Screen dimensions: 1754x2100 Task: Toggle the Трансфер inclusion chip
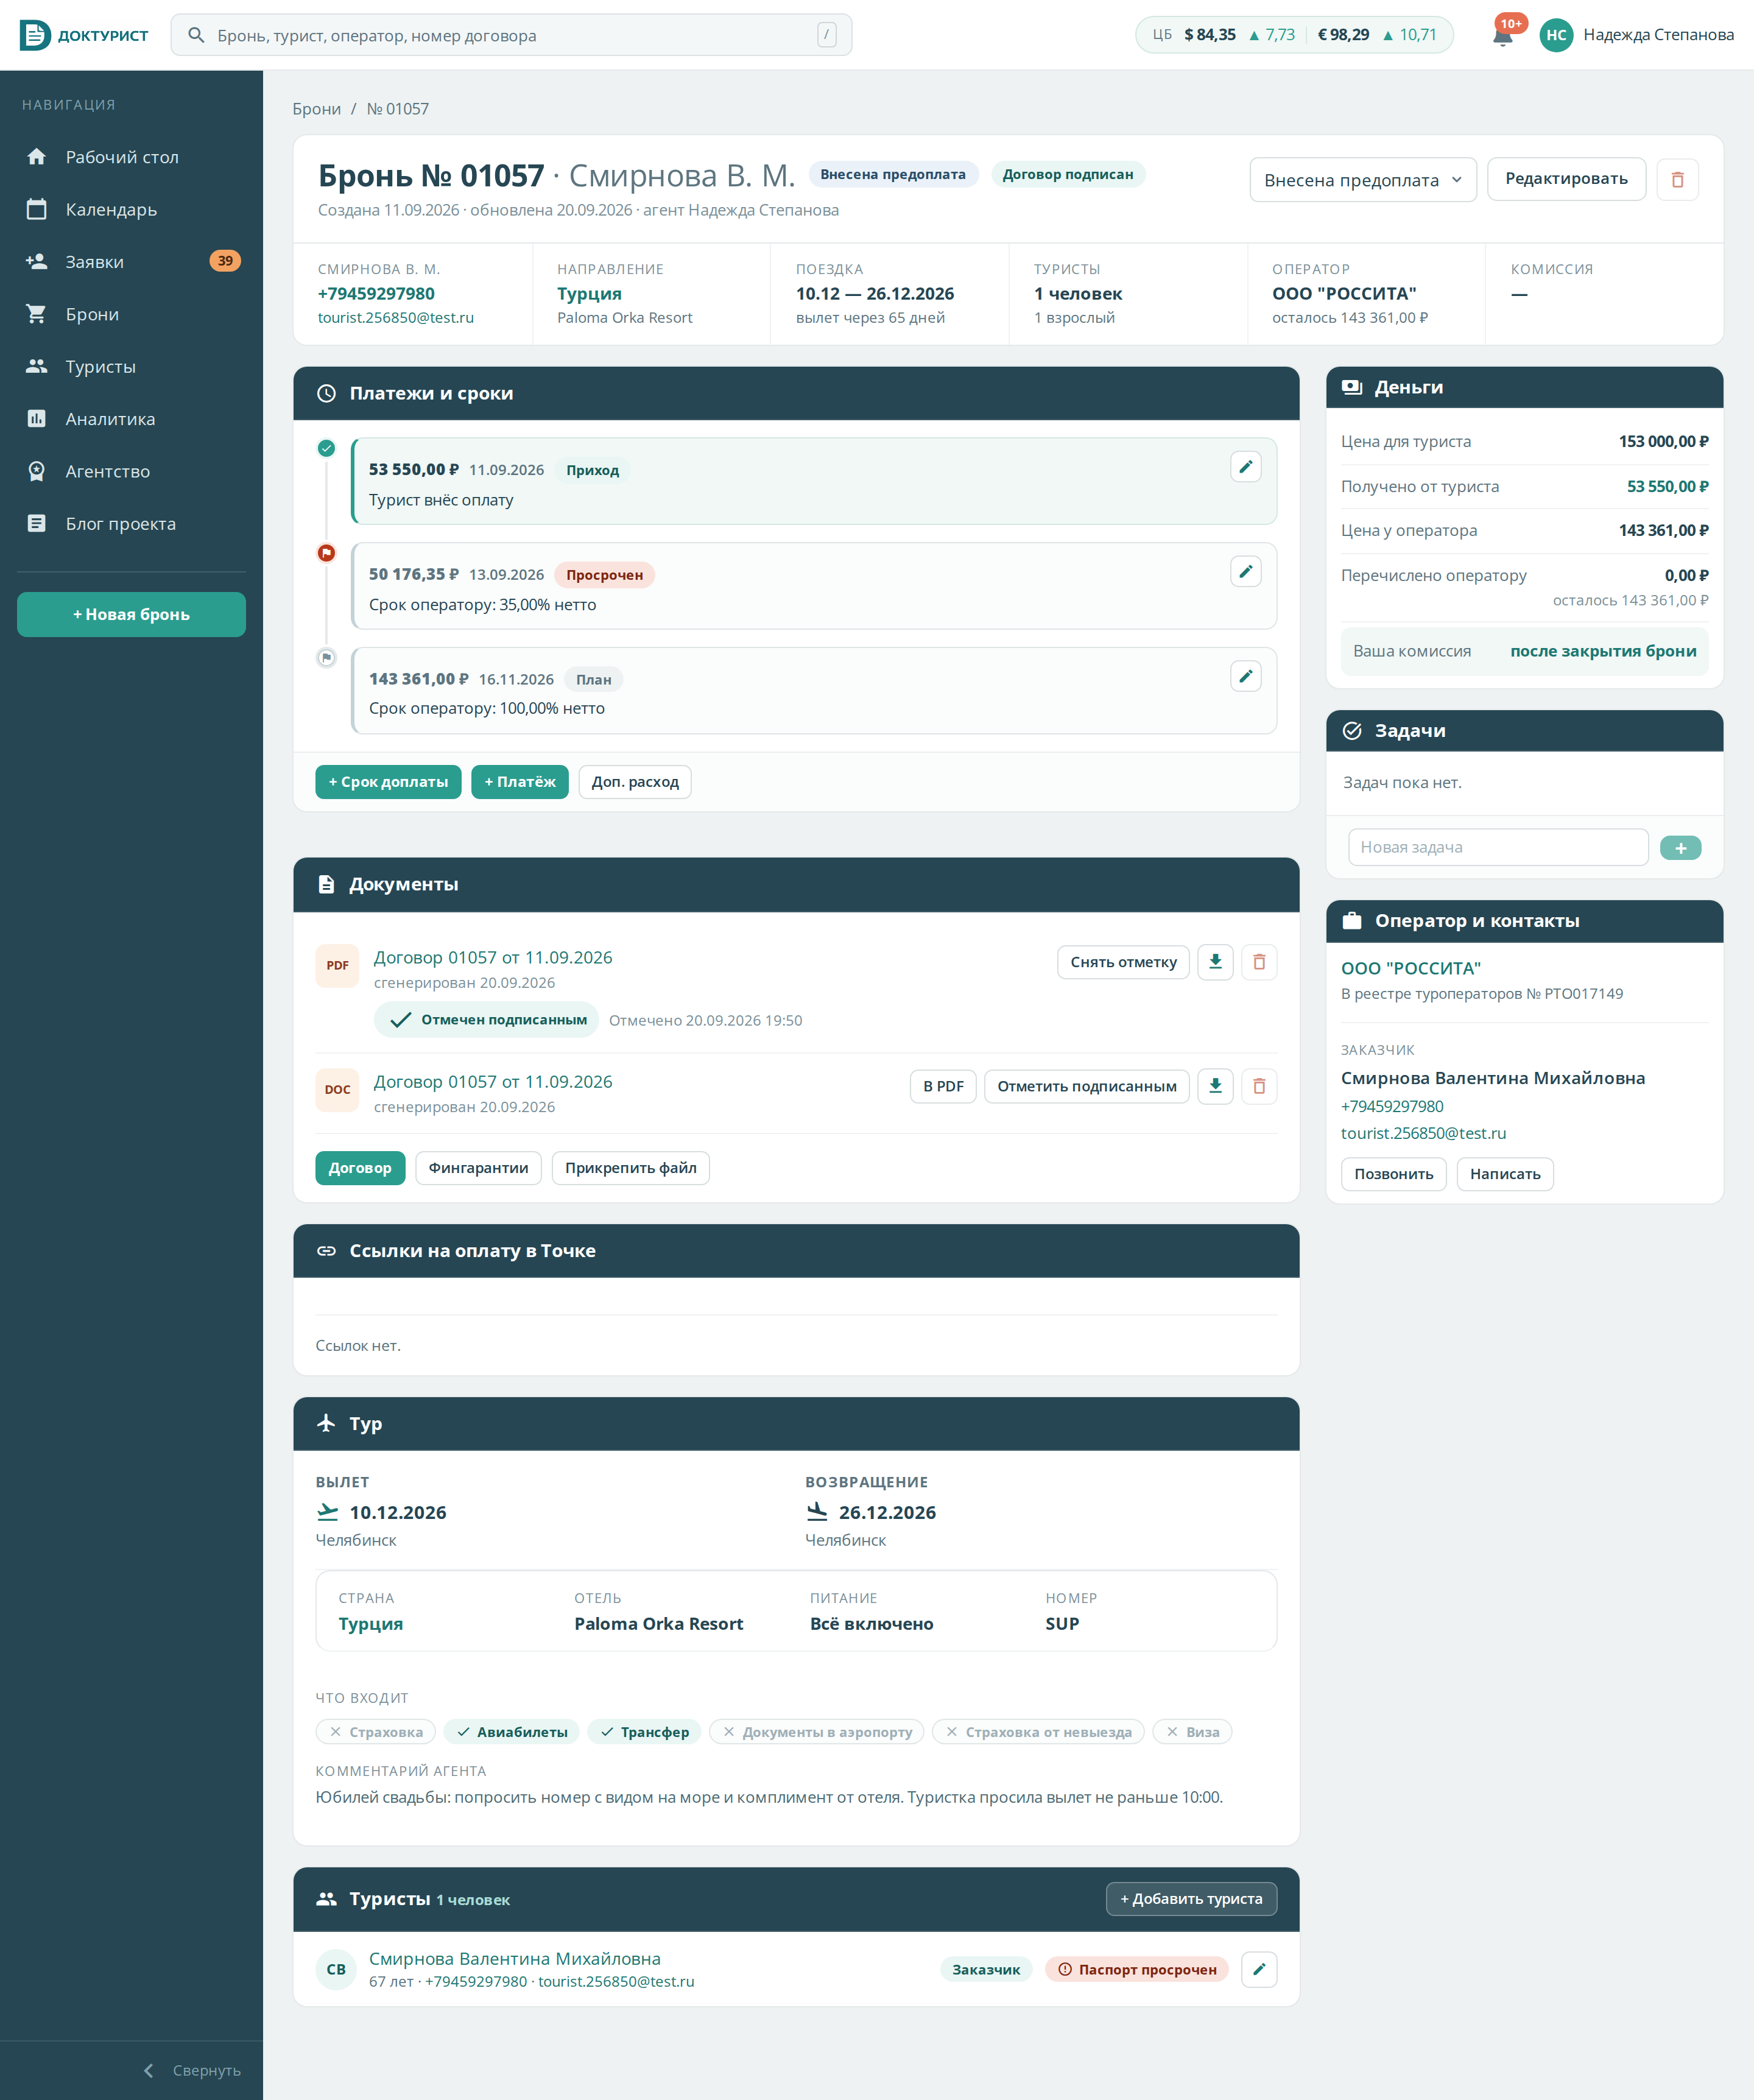click(644, 1732)
